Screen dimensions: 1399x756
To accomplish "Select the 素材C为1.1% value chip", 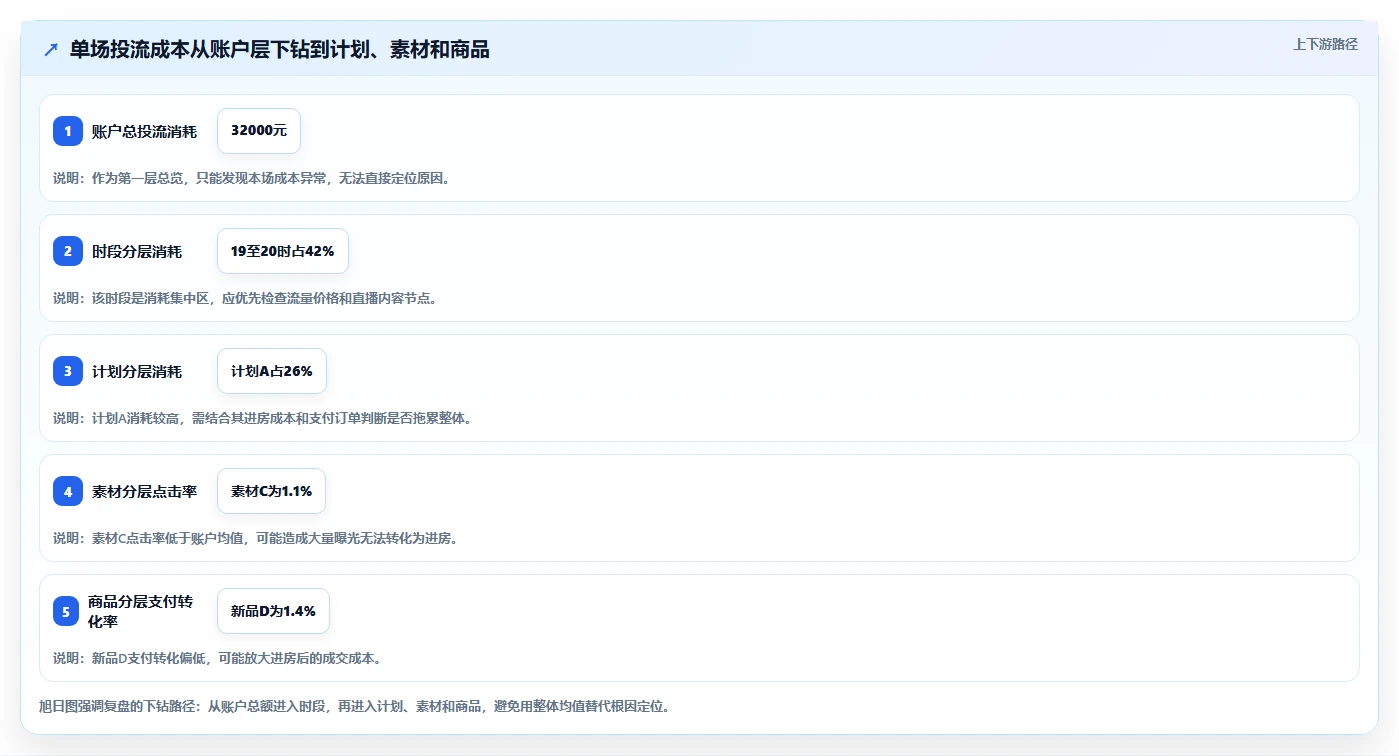I will click(271, 491).
